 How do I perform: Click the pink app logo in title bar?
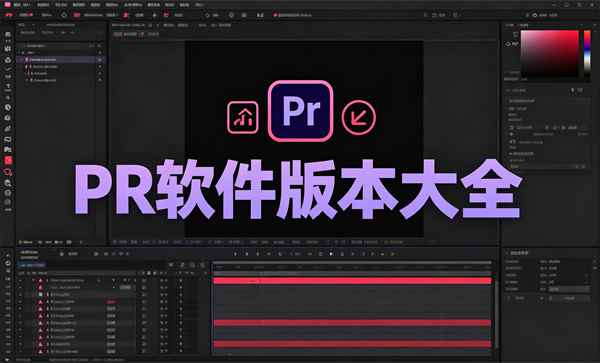7,5
